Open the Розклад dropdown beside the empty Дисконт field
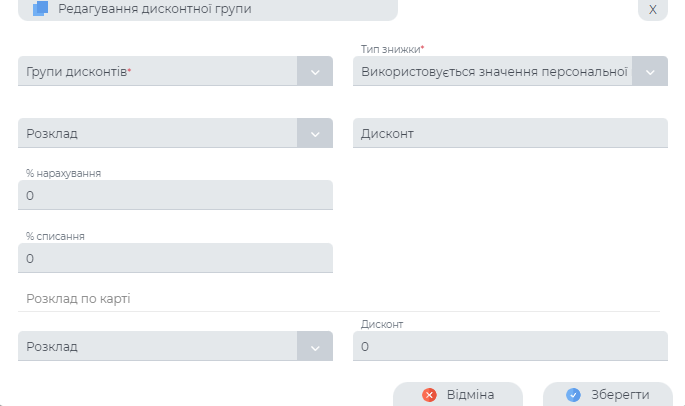The height and width of the screenshot is (406, 685). tap(158, 134)
